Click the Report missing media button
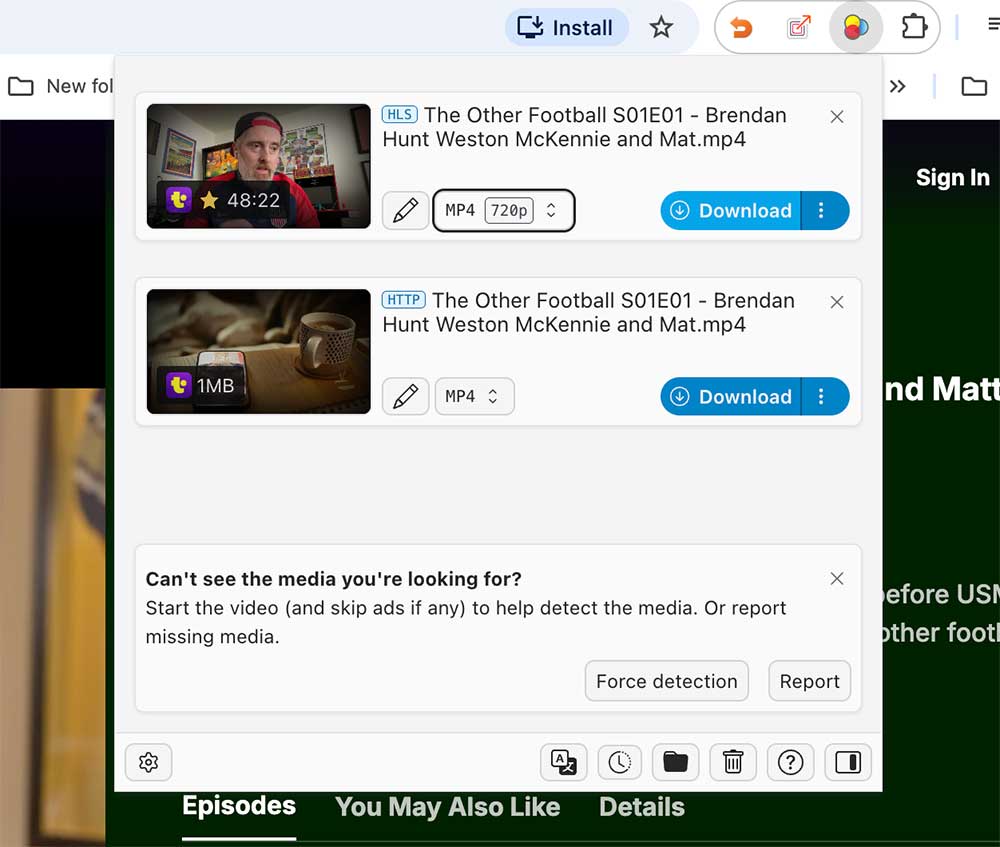This screenshot has height=847, width=1000. pyautogui.click(x=809, y=681)
